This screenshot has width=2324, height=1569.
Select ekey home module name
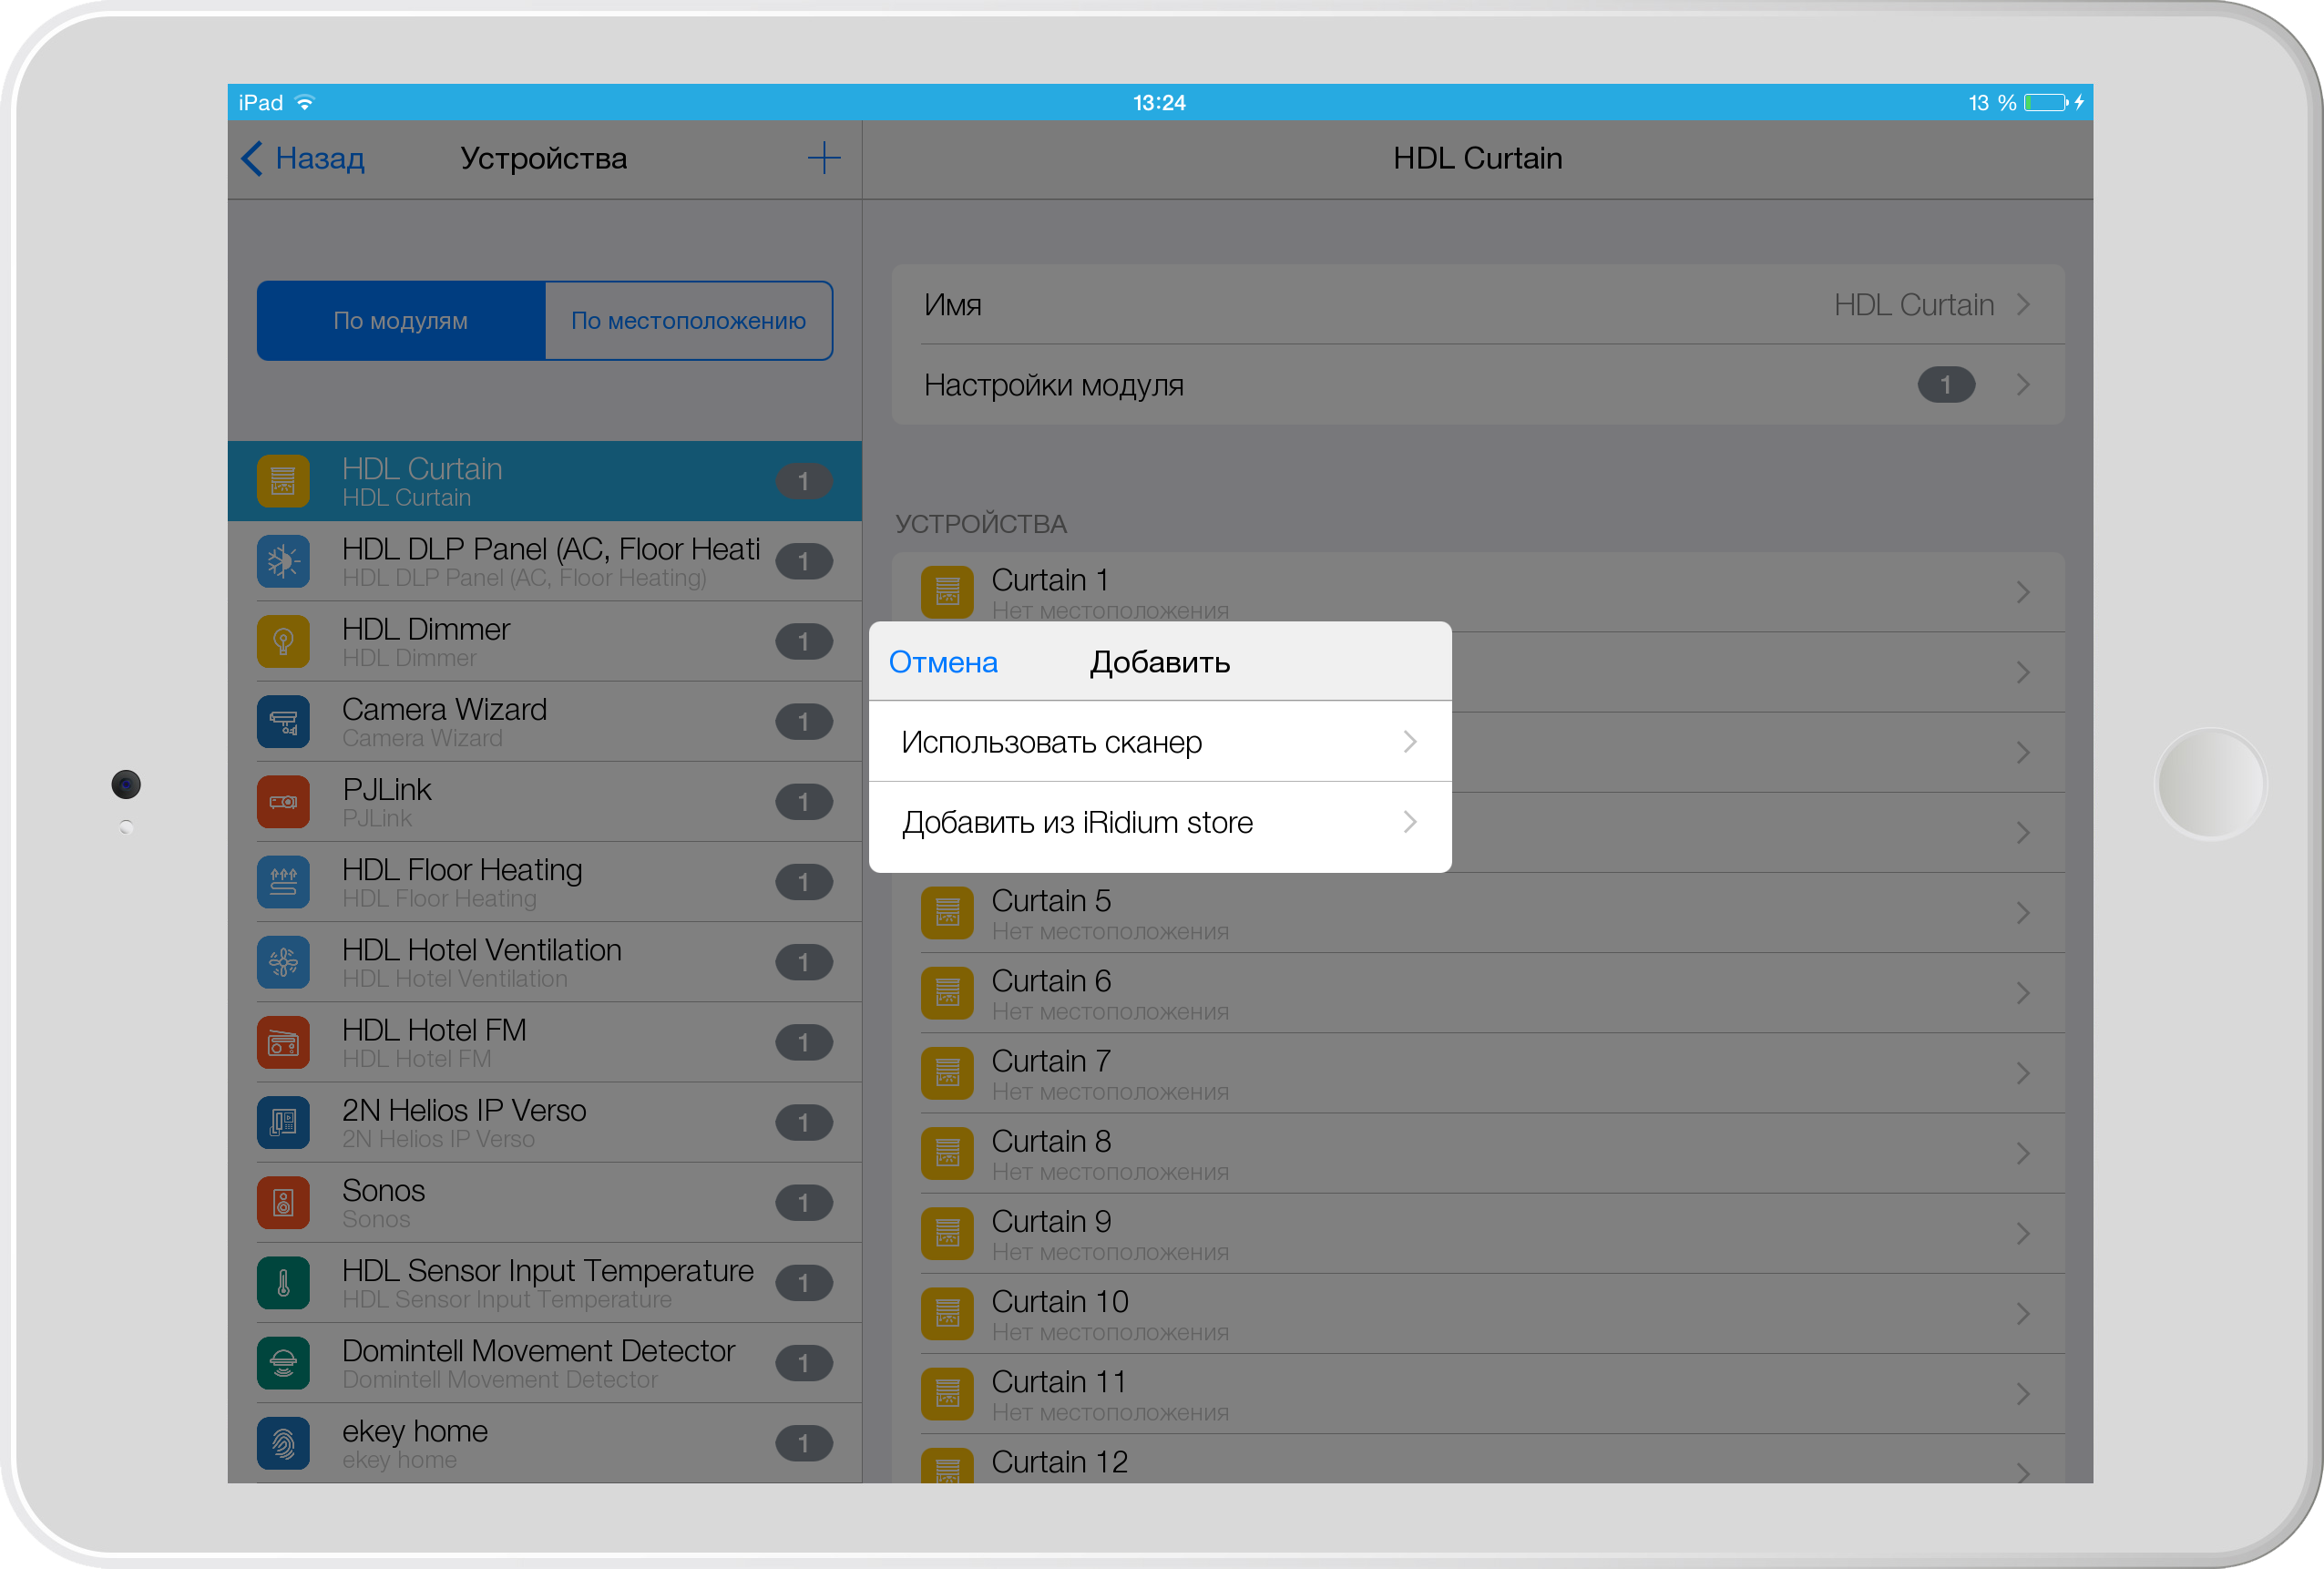pos(415,1431)
